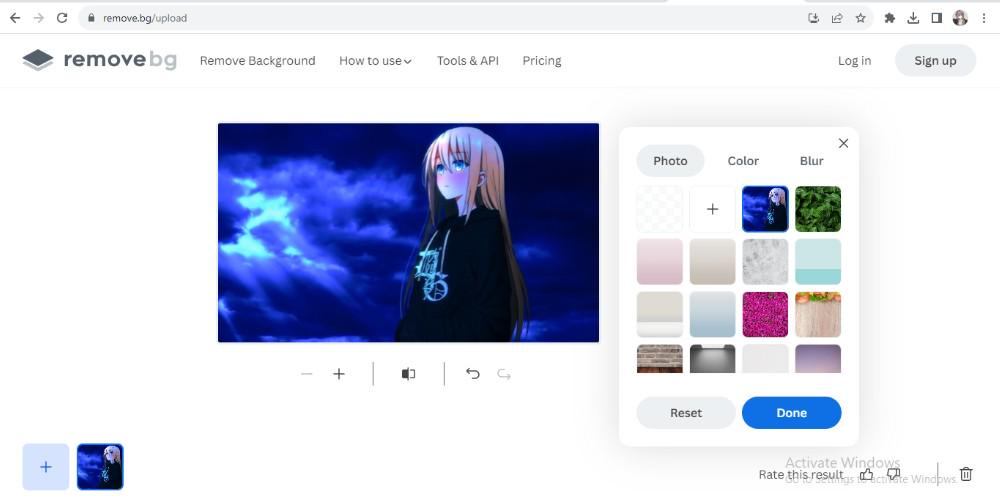1000x500 pixels.
Task: Choose the gray marble background
Action: (765, 261)
